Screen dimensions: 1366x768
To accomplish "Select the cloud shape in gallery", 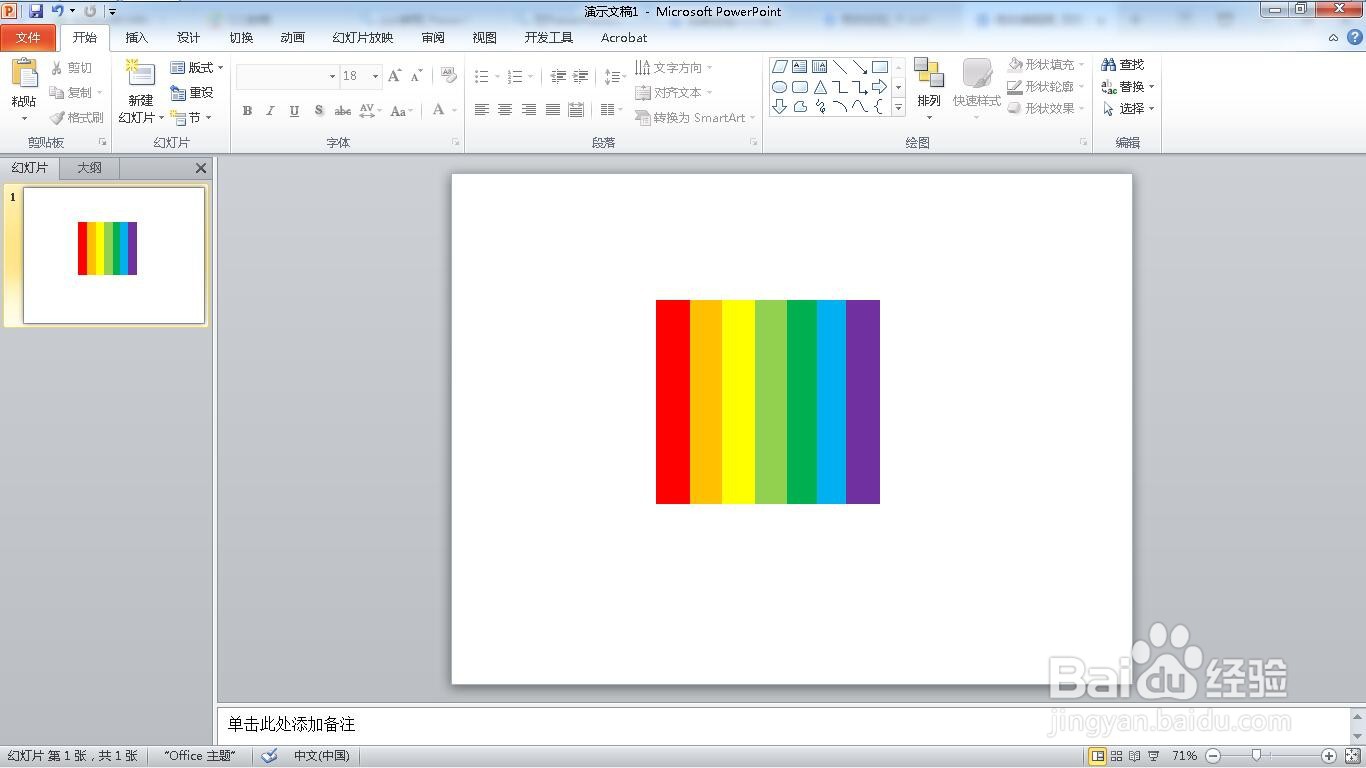I will coord(800,107).
